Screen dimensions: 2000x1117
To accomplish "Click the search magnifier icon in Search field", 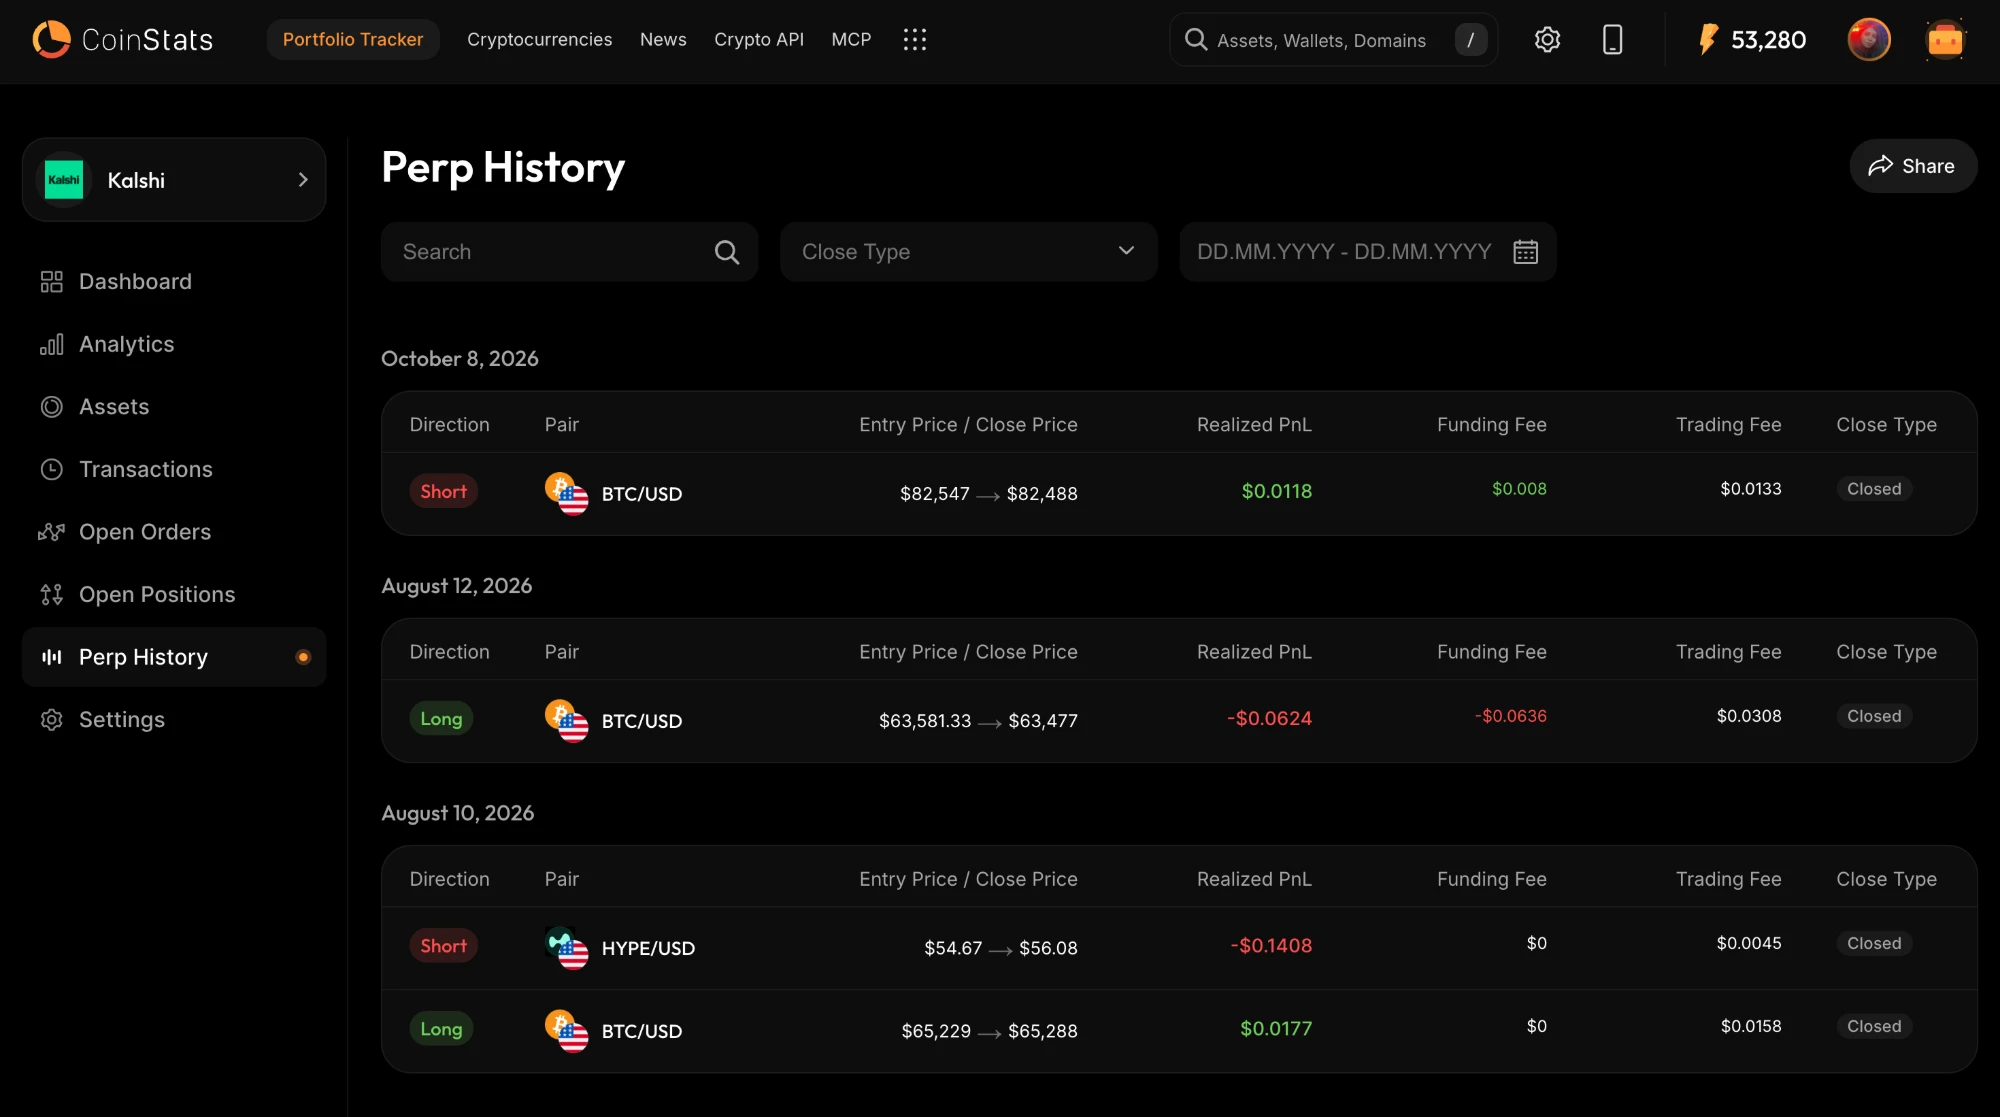I will pos(727,252).
